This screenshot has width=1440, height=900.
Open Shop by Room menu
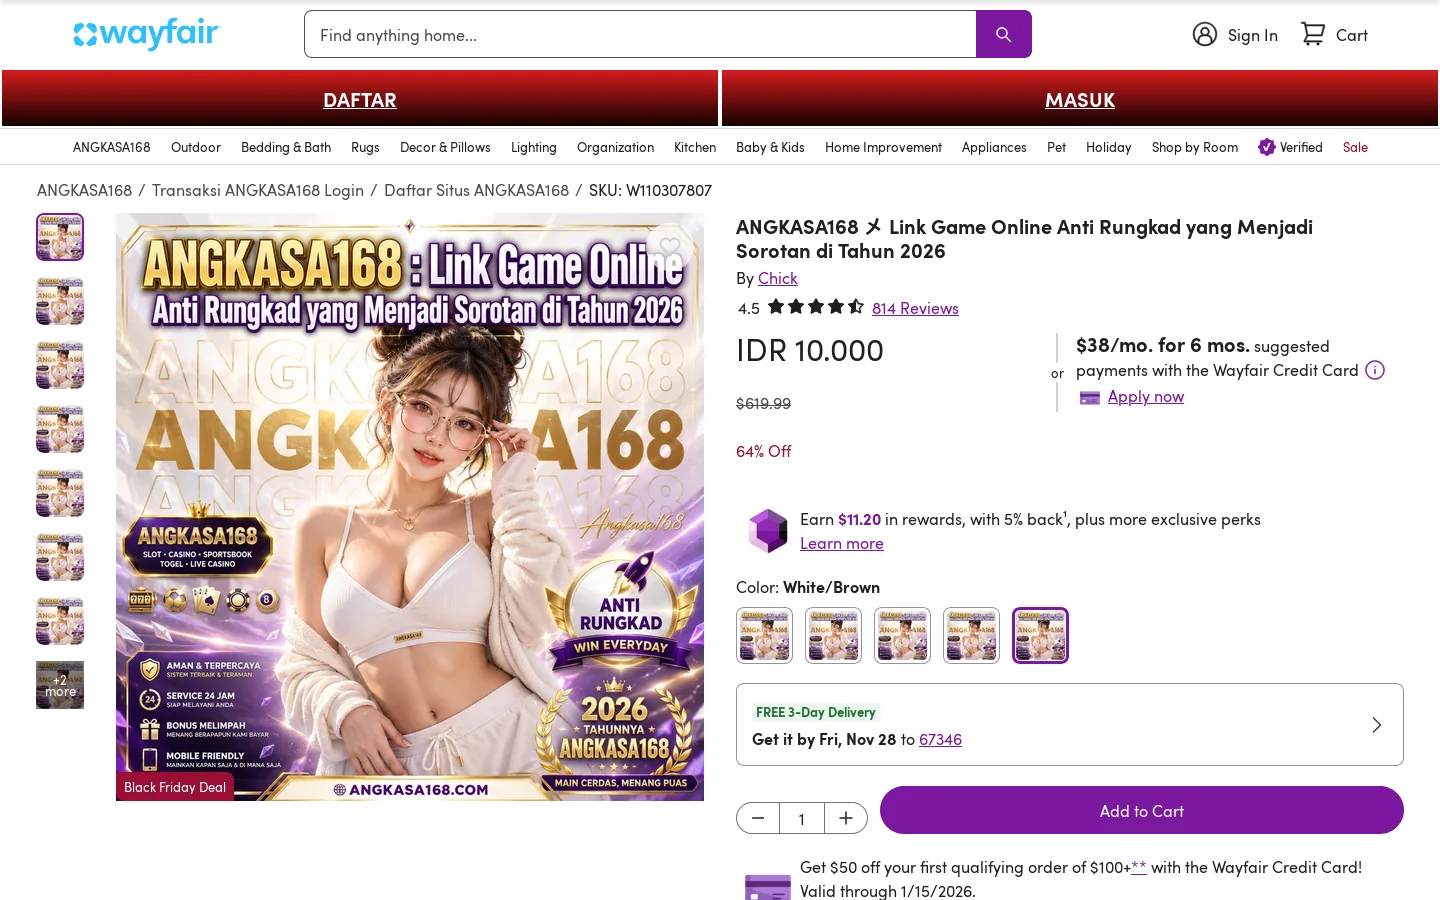[x=1195, y=147]
